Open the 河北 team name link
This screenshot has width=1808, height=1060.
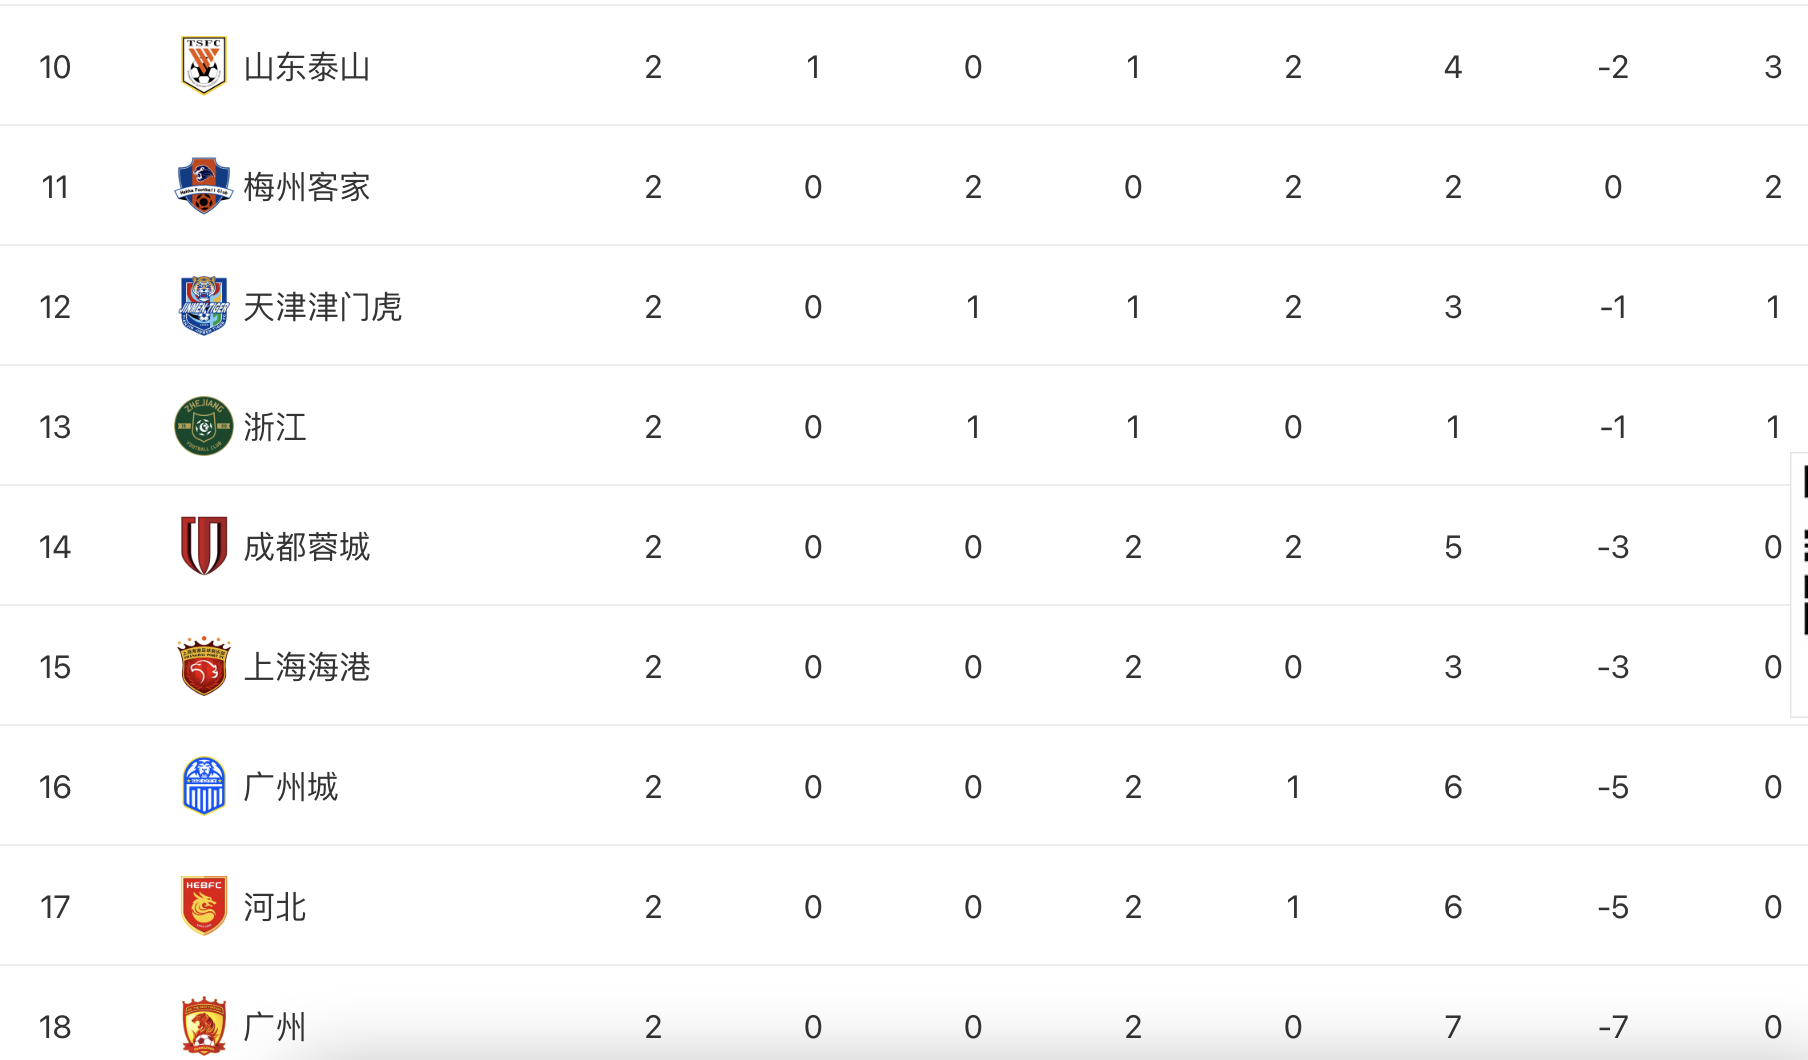coord(275,907)
